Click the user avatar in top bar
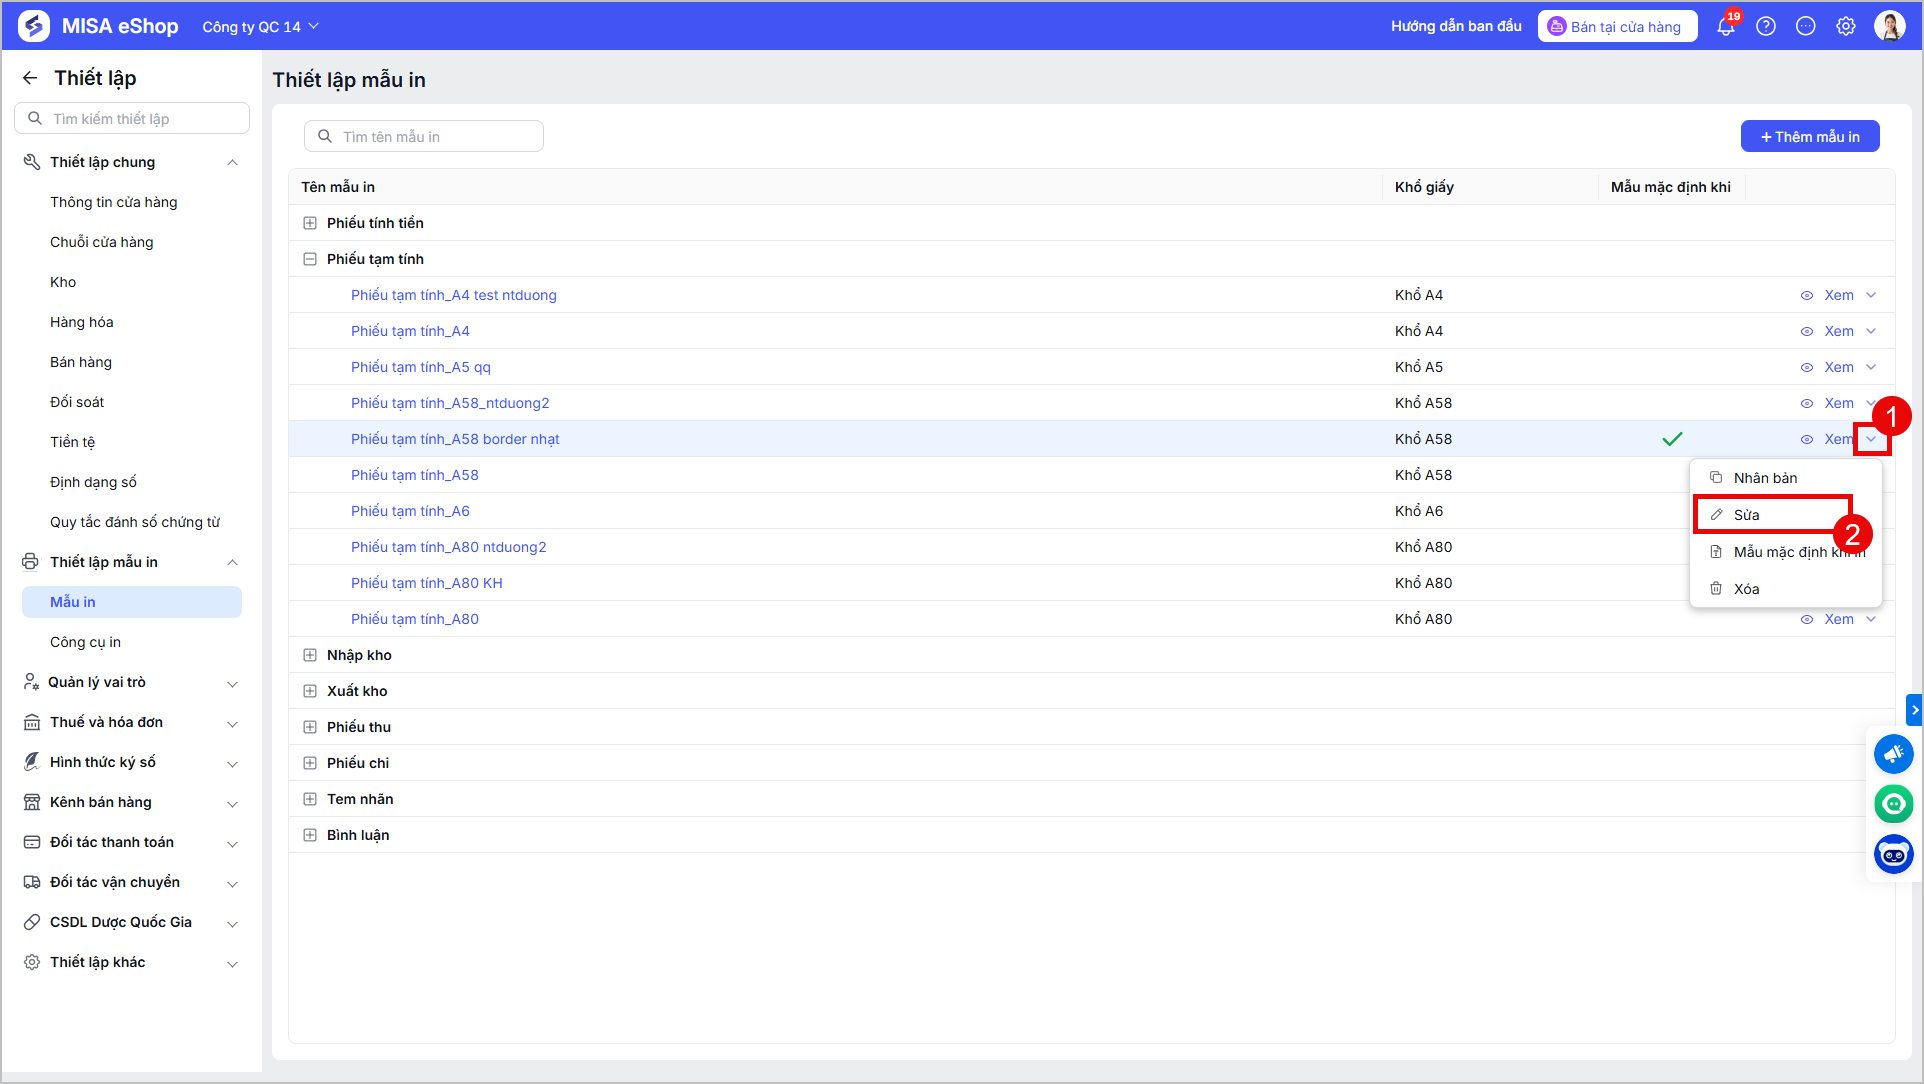Viewport: 1924px width, 1084px height. (1890, 26)
